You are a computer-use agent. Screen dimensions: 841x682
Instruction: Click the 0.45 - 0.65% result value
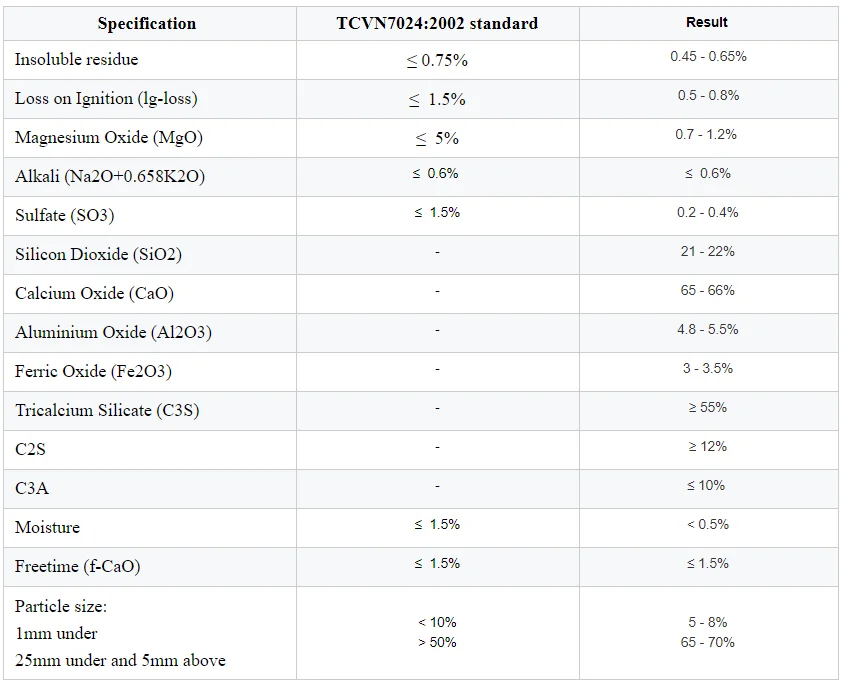[x=708, y=57]
